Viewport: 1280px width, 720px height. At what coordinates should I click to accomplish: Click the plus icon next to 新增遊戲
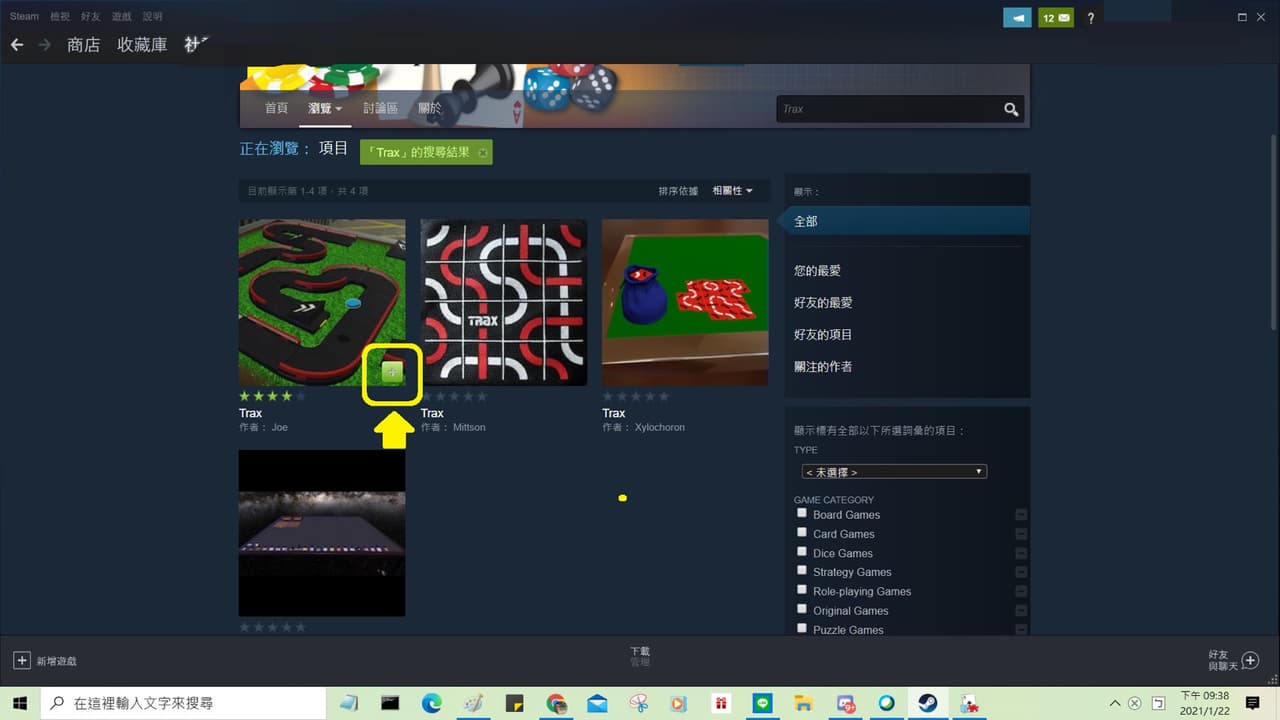coord(21,660)
